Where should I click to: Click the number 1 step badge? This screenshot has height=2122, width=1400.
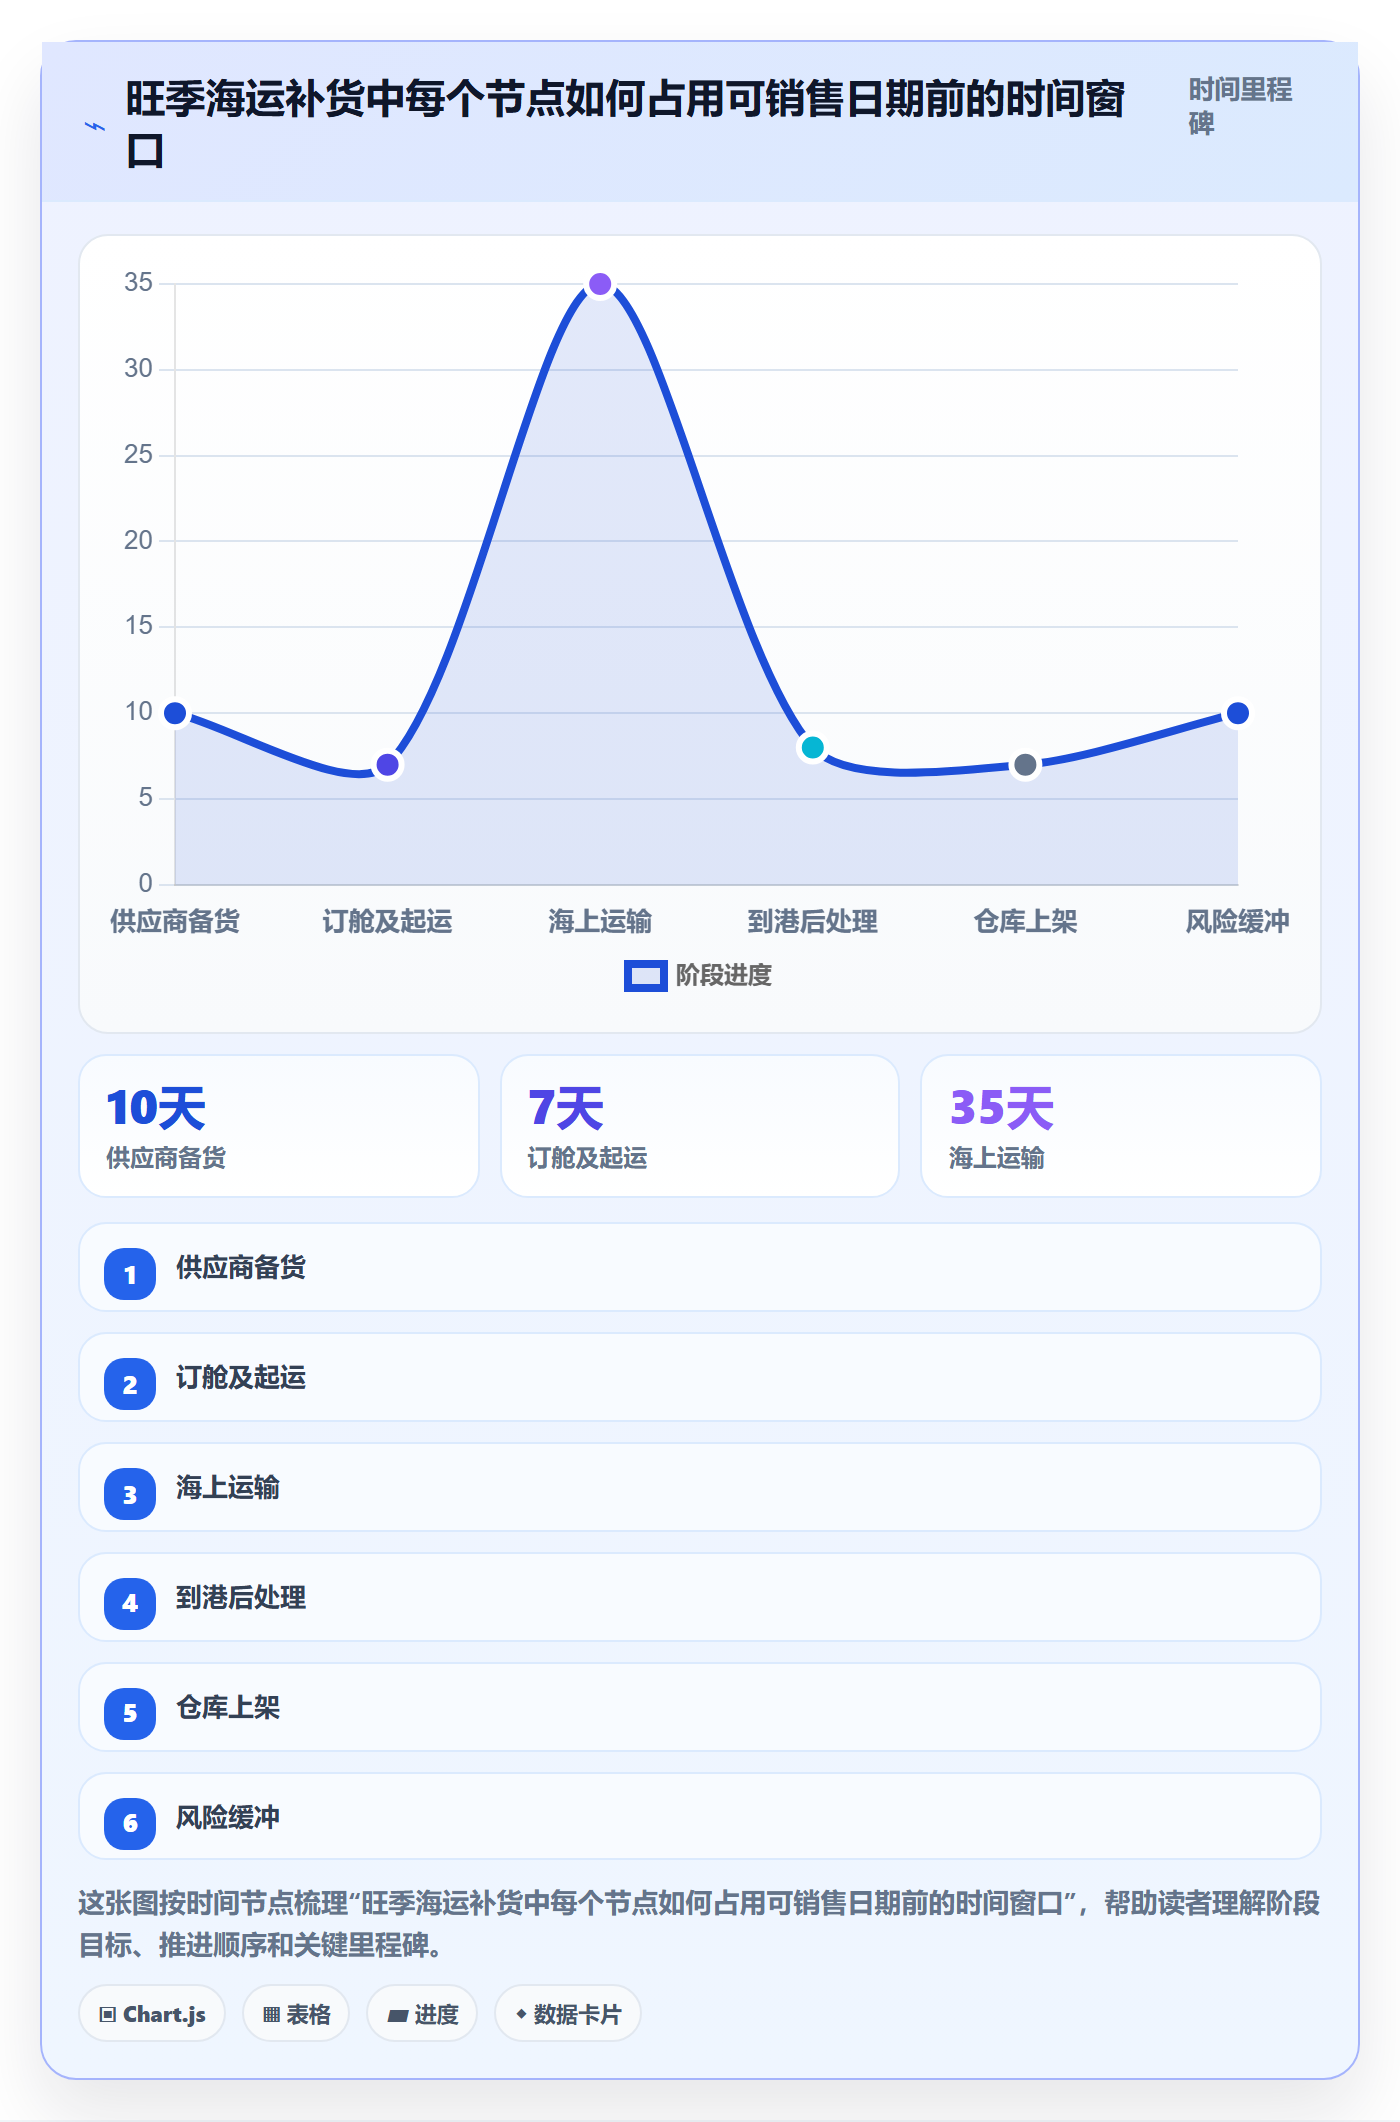coord(130,1274)
